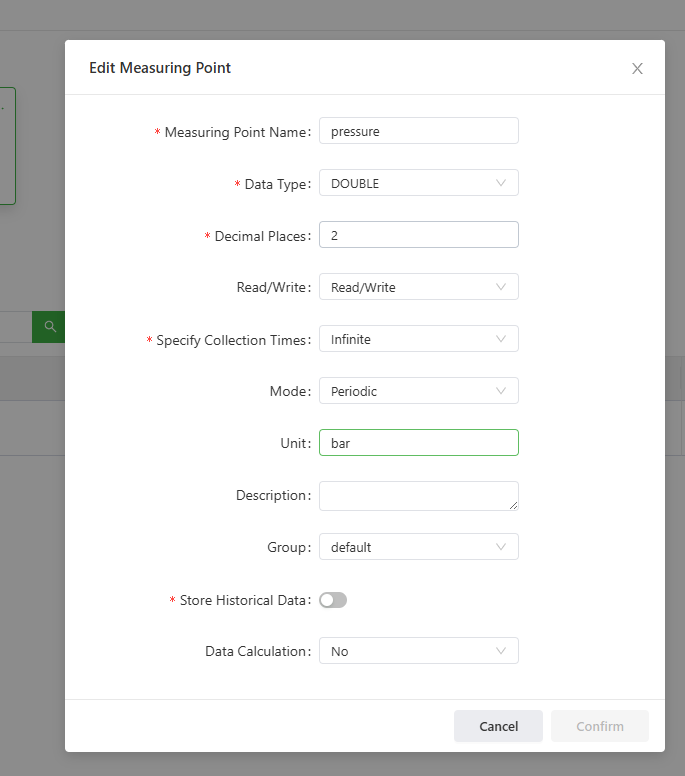
Task: Click the Data Calculation label
Action: point(258,651)
